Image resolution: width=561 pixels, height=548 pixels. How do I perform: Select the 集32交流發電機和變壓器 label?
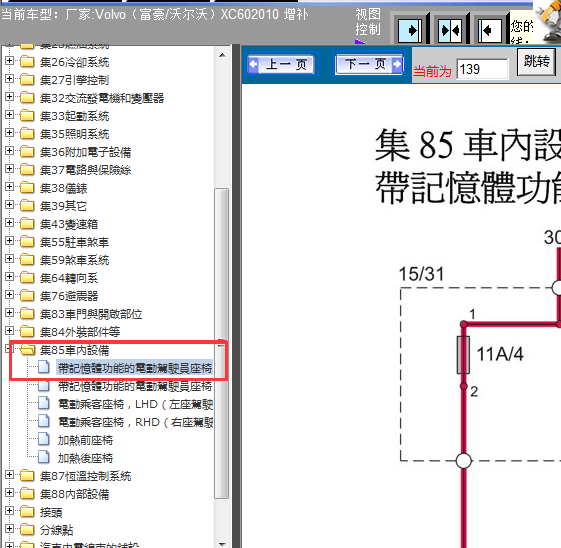coord(102,98)
